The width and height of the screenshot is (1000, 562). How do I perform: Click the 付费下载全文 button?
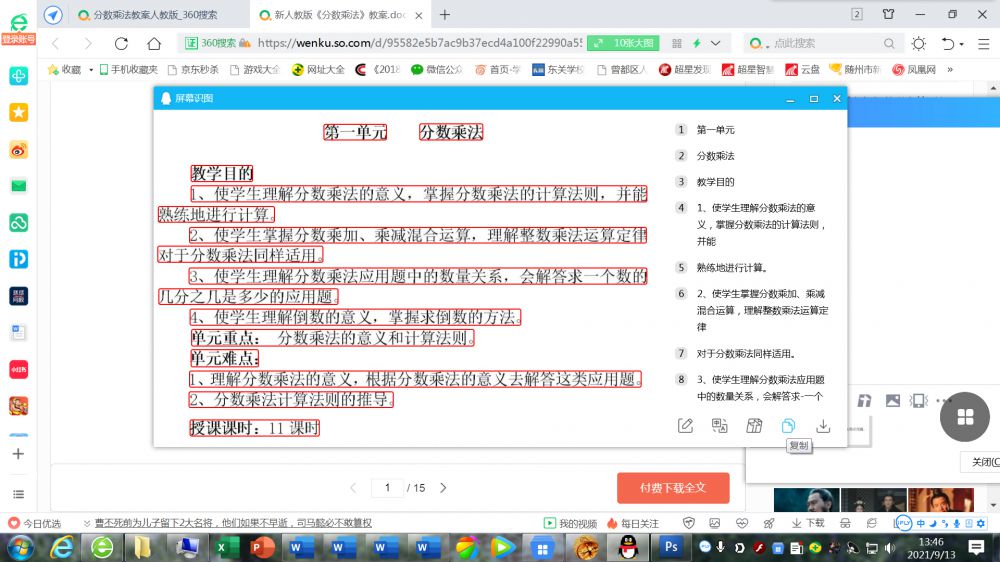coord(672,488)
